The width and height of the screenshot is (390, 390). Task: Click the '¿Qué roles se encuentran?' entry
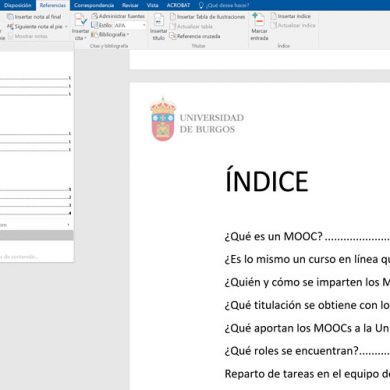coord(292,351)
